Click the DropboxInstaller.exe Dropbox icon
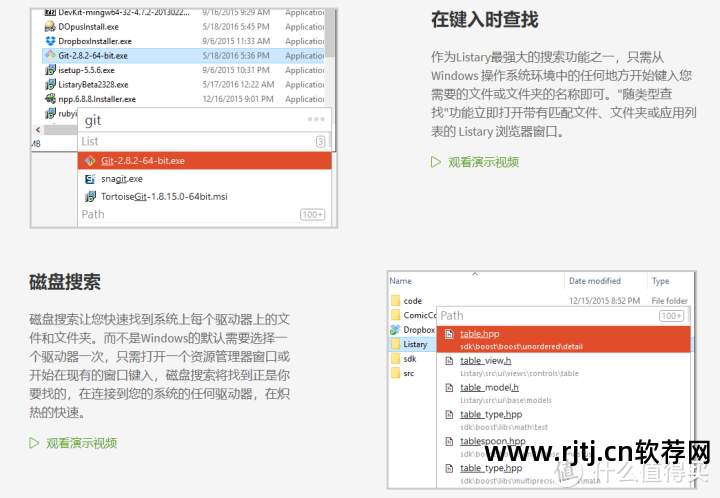 (49, 41)
